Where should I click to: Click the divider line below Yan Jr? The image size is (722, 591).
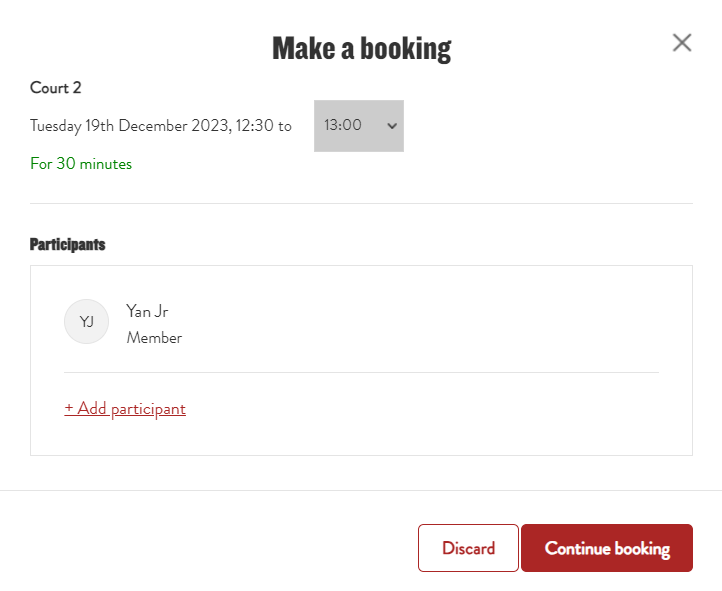361,372
